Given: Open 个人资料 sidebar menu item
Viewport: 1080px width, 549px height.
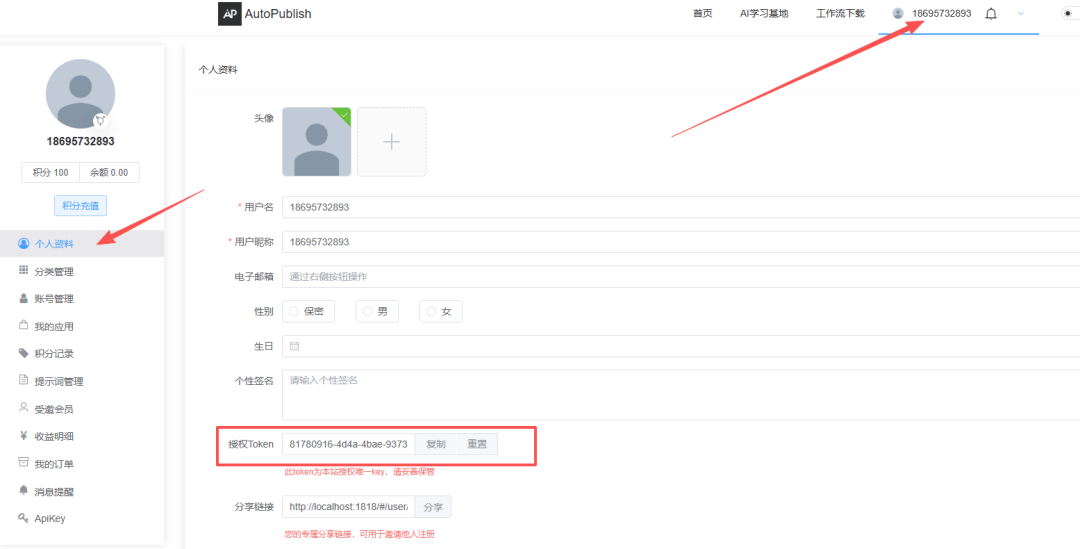Looking at the screenshot, I should point(82,243).
